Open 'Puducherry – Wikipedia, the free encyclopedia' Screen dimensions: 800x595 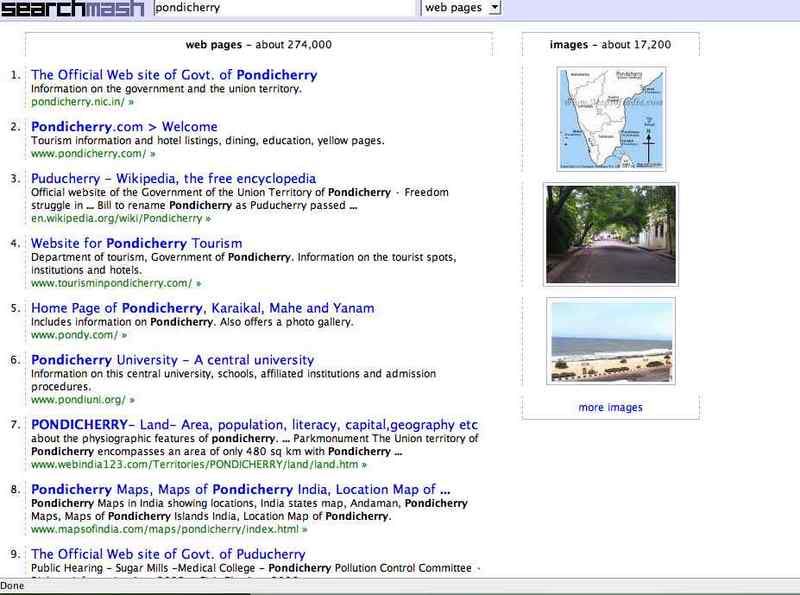[173, 179]
